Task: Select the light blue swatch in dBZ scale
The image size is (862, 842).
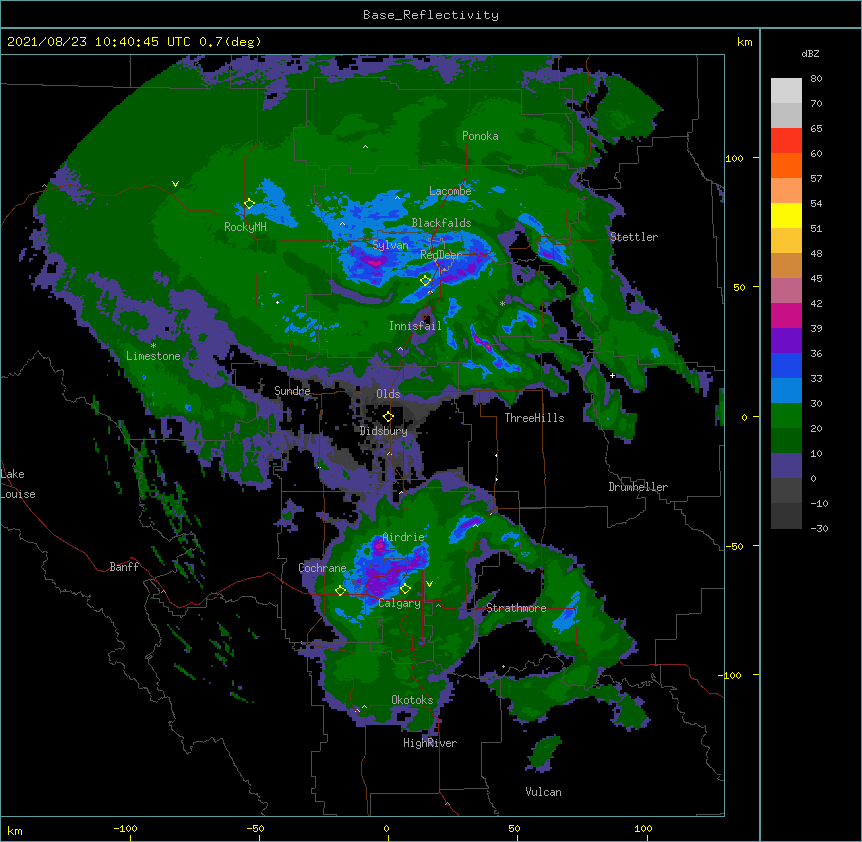Action: tap(786, 391)
